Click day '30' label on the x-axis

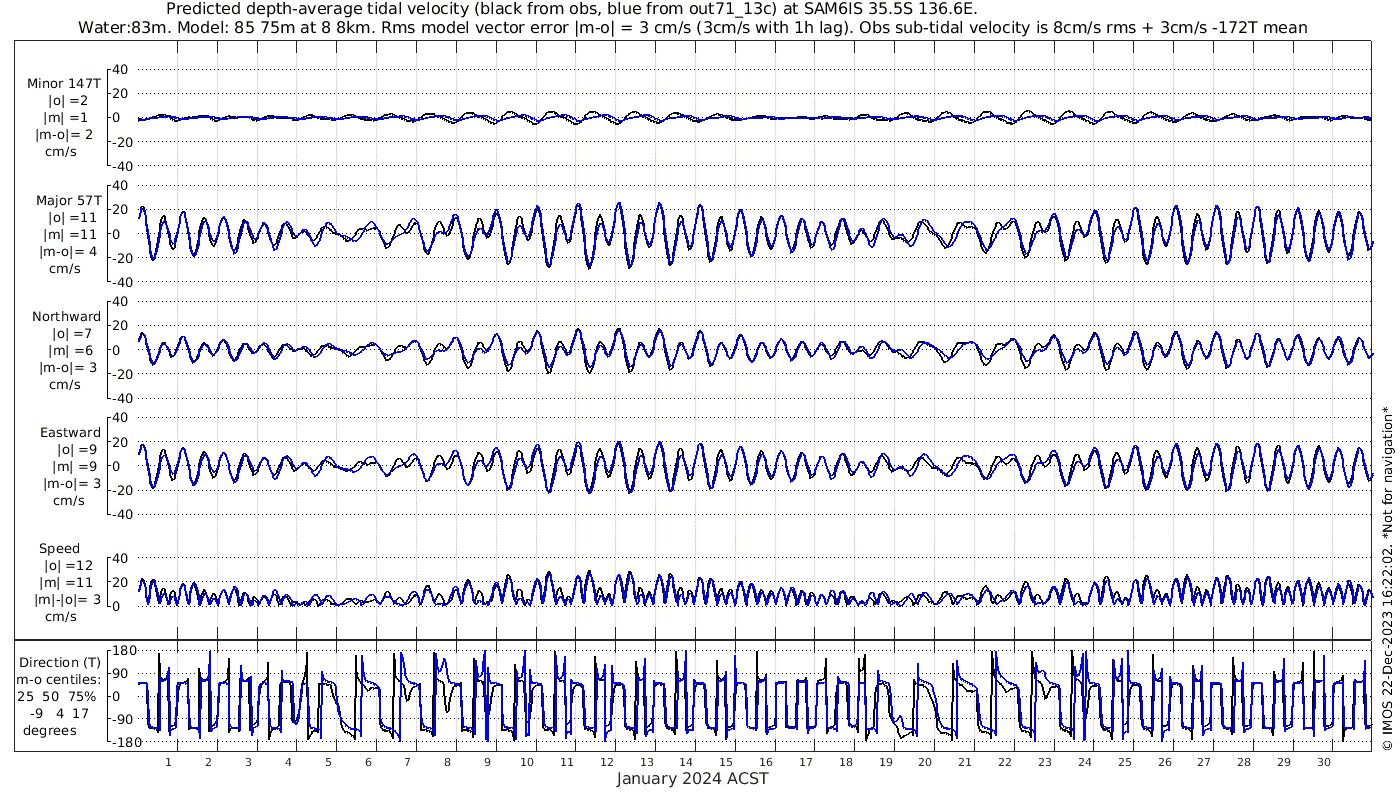click(x=1323, y=762)
